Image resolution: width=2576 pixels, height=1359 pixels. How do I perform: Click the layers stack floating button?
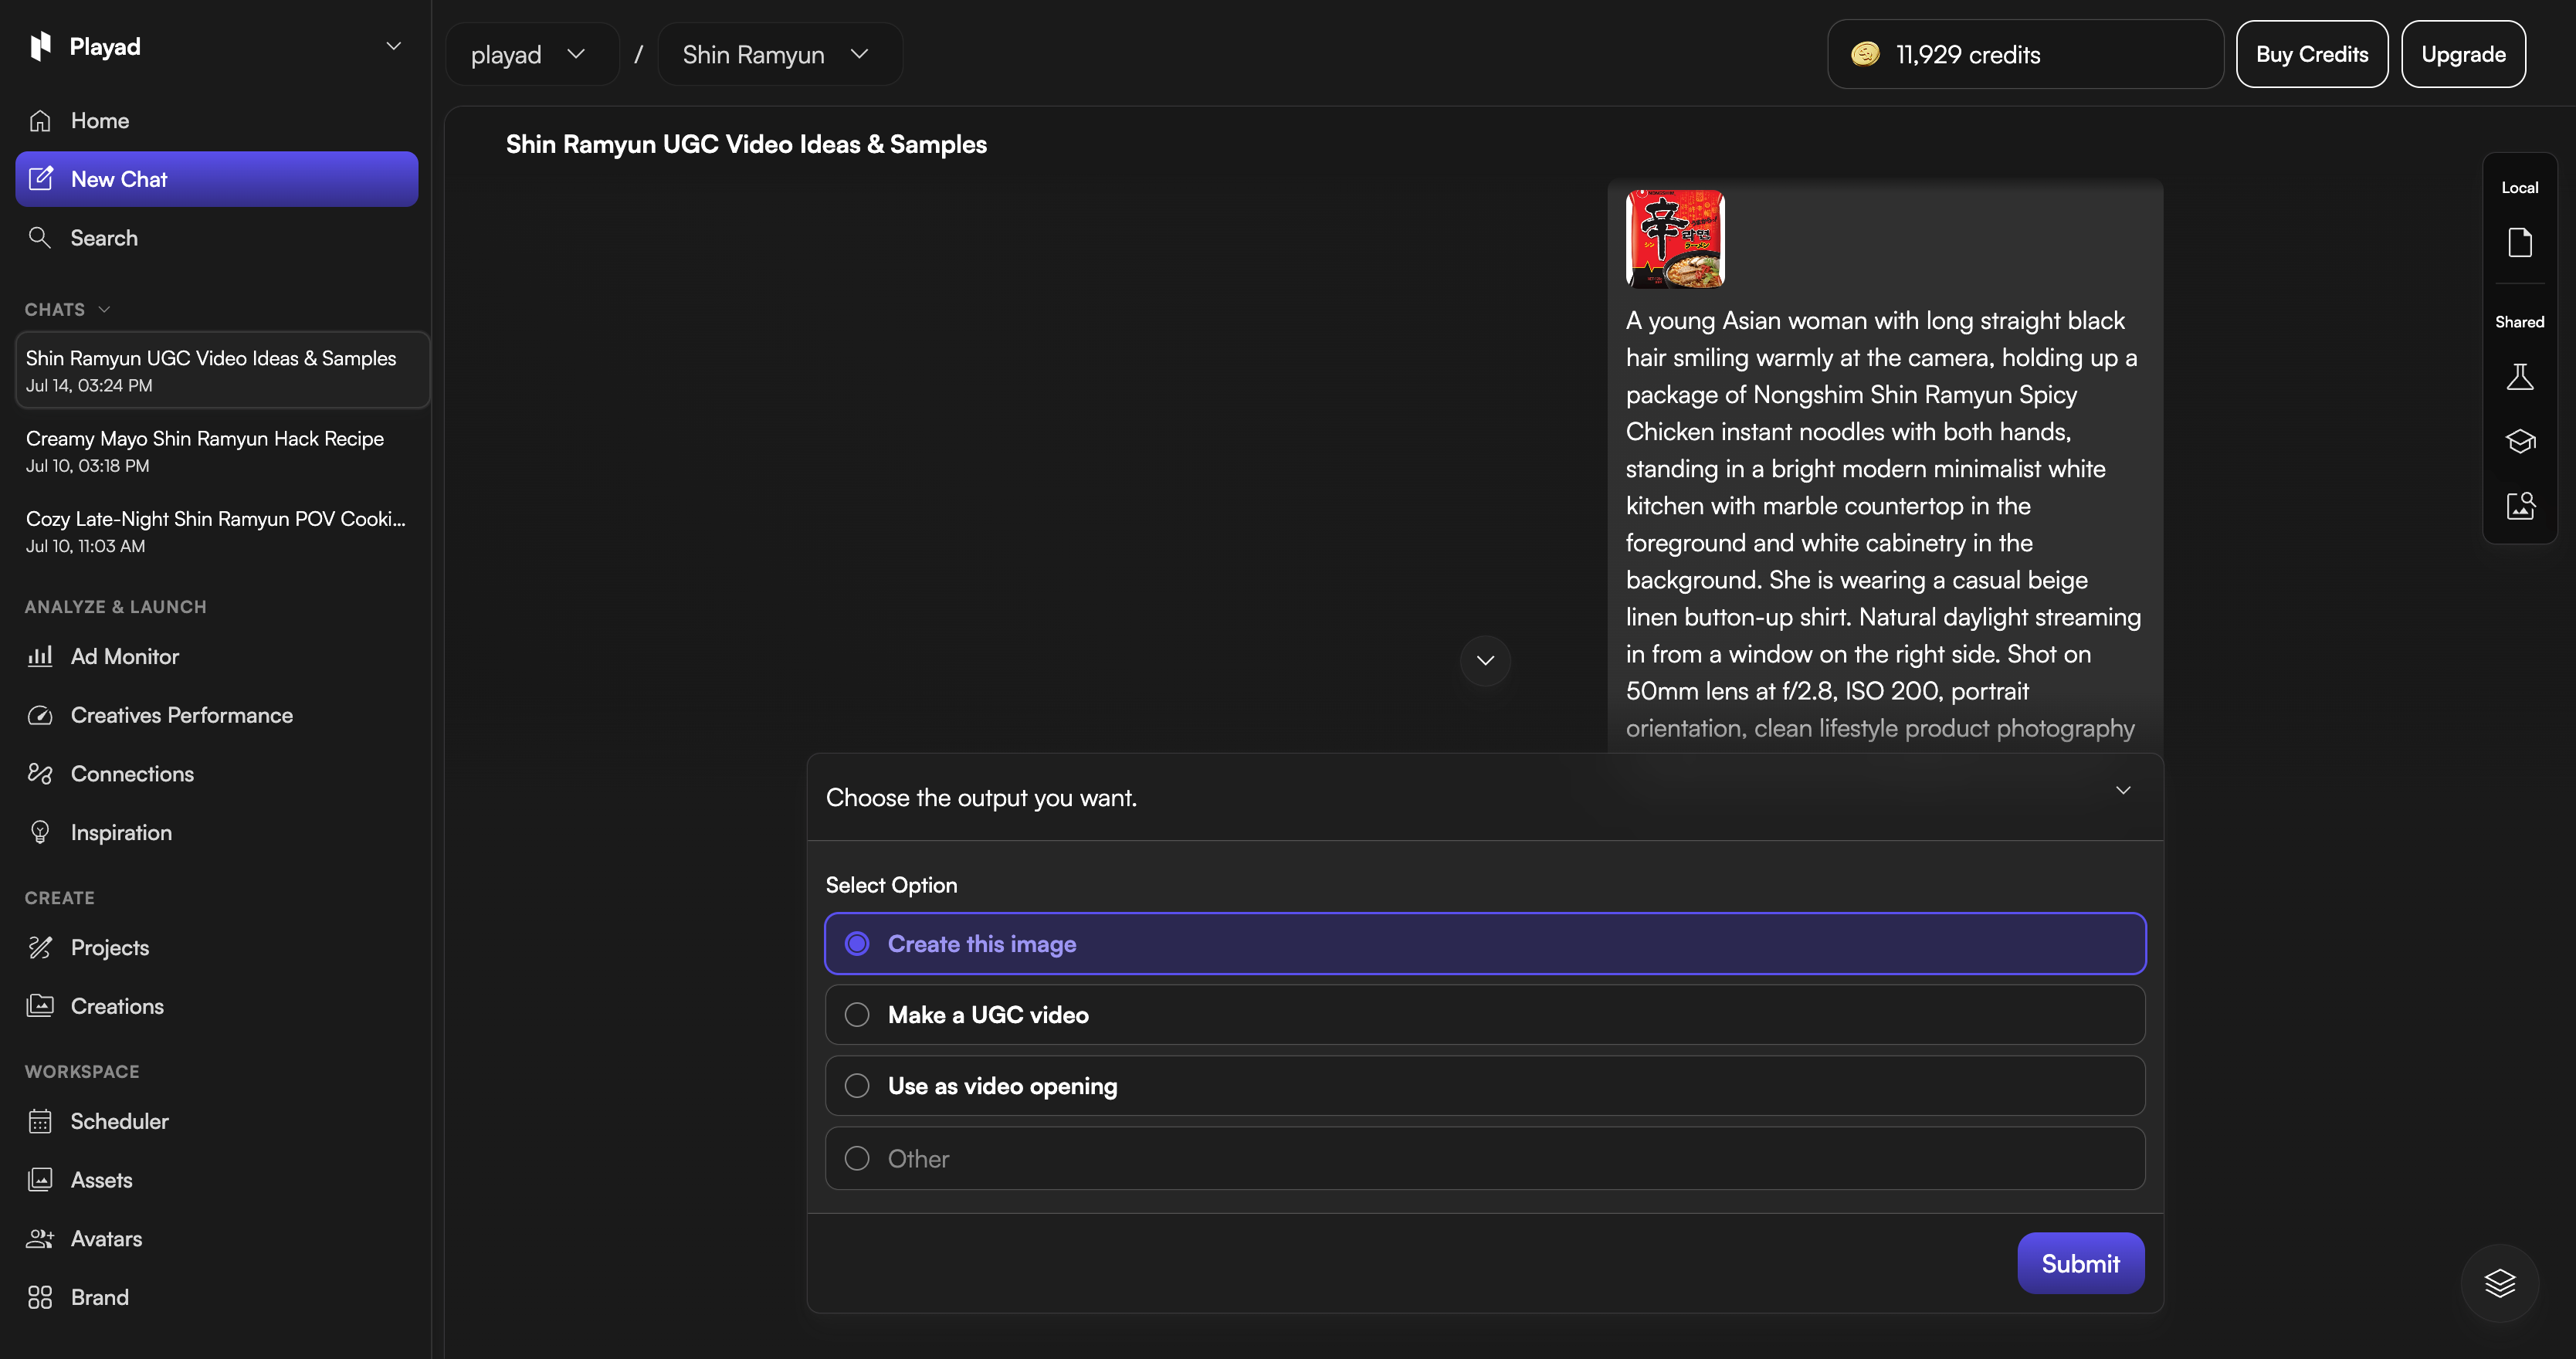(2500, 1283)
